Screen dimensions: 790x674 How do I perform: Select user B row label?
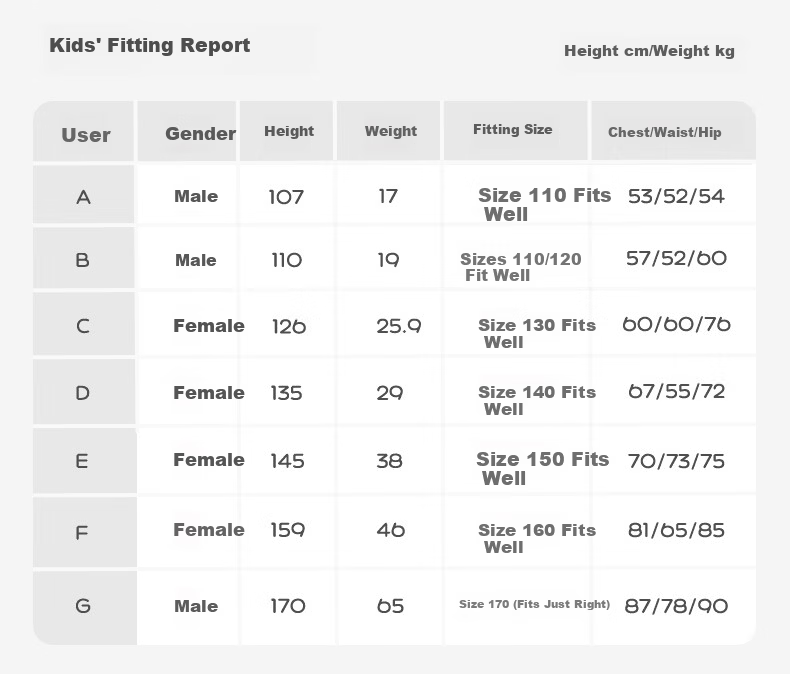pos(83,260)
